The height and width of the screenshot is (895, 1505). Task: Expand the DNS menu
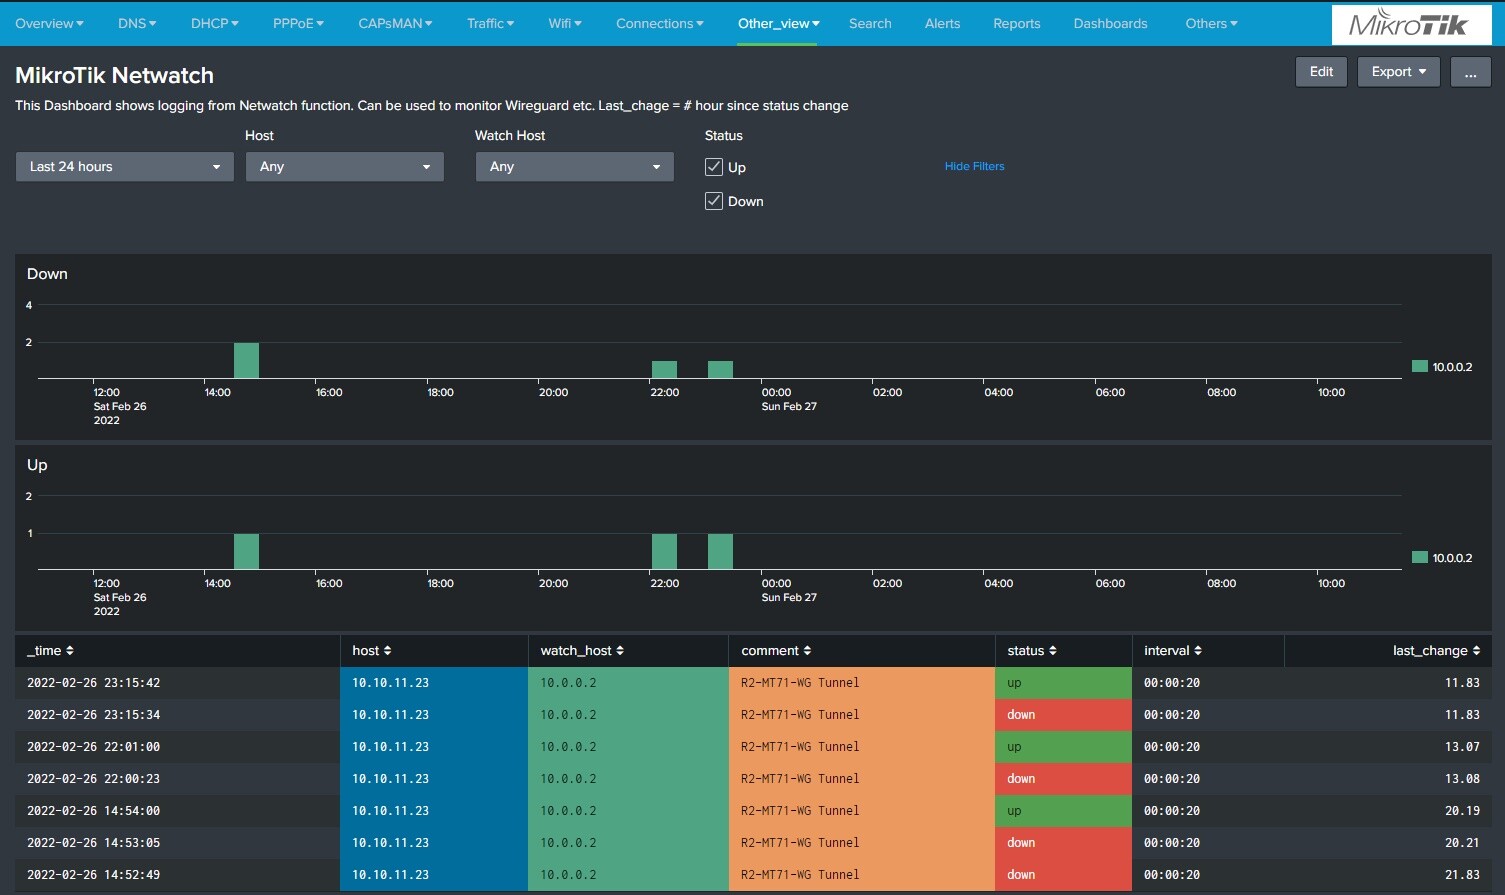point(137,23)
